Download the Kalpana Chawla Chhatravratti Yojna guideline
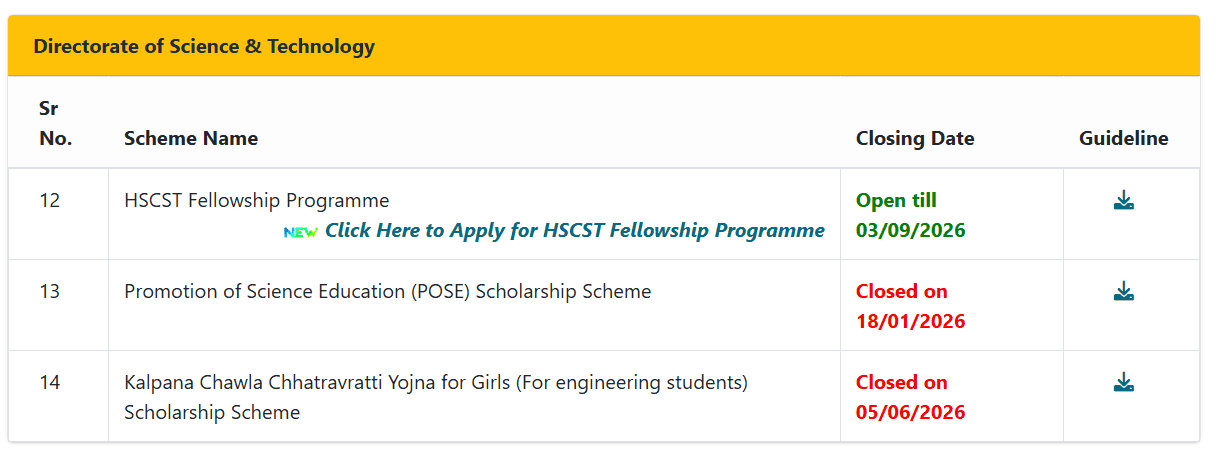 1124,383
